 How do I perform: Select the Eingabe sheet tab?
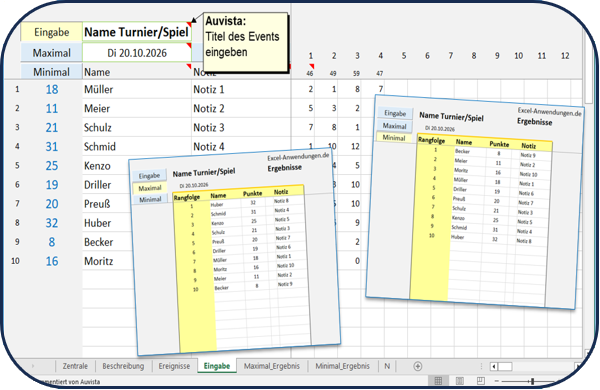(217, 366)
